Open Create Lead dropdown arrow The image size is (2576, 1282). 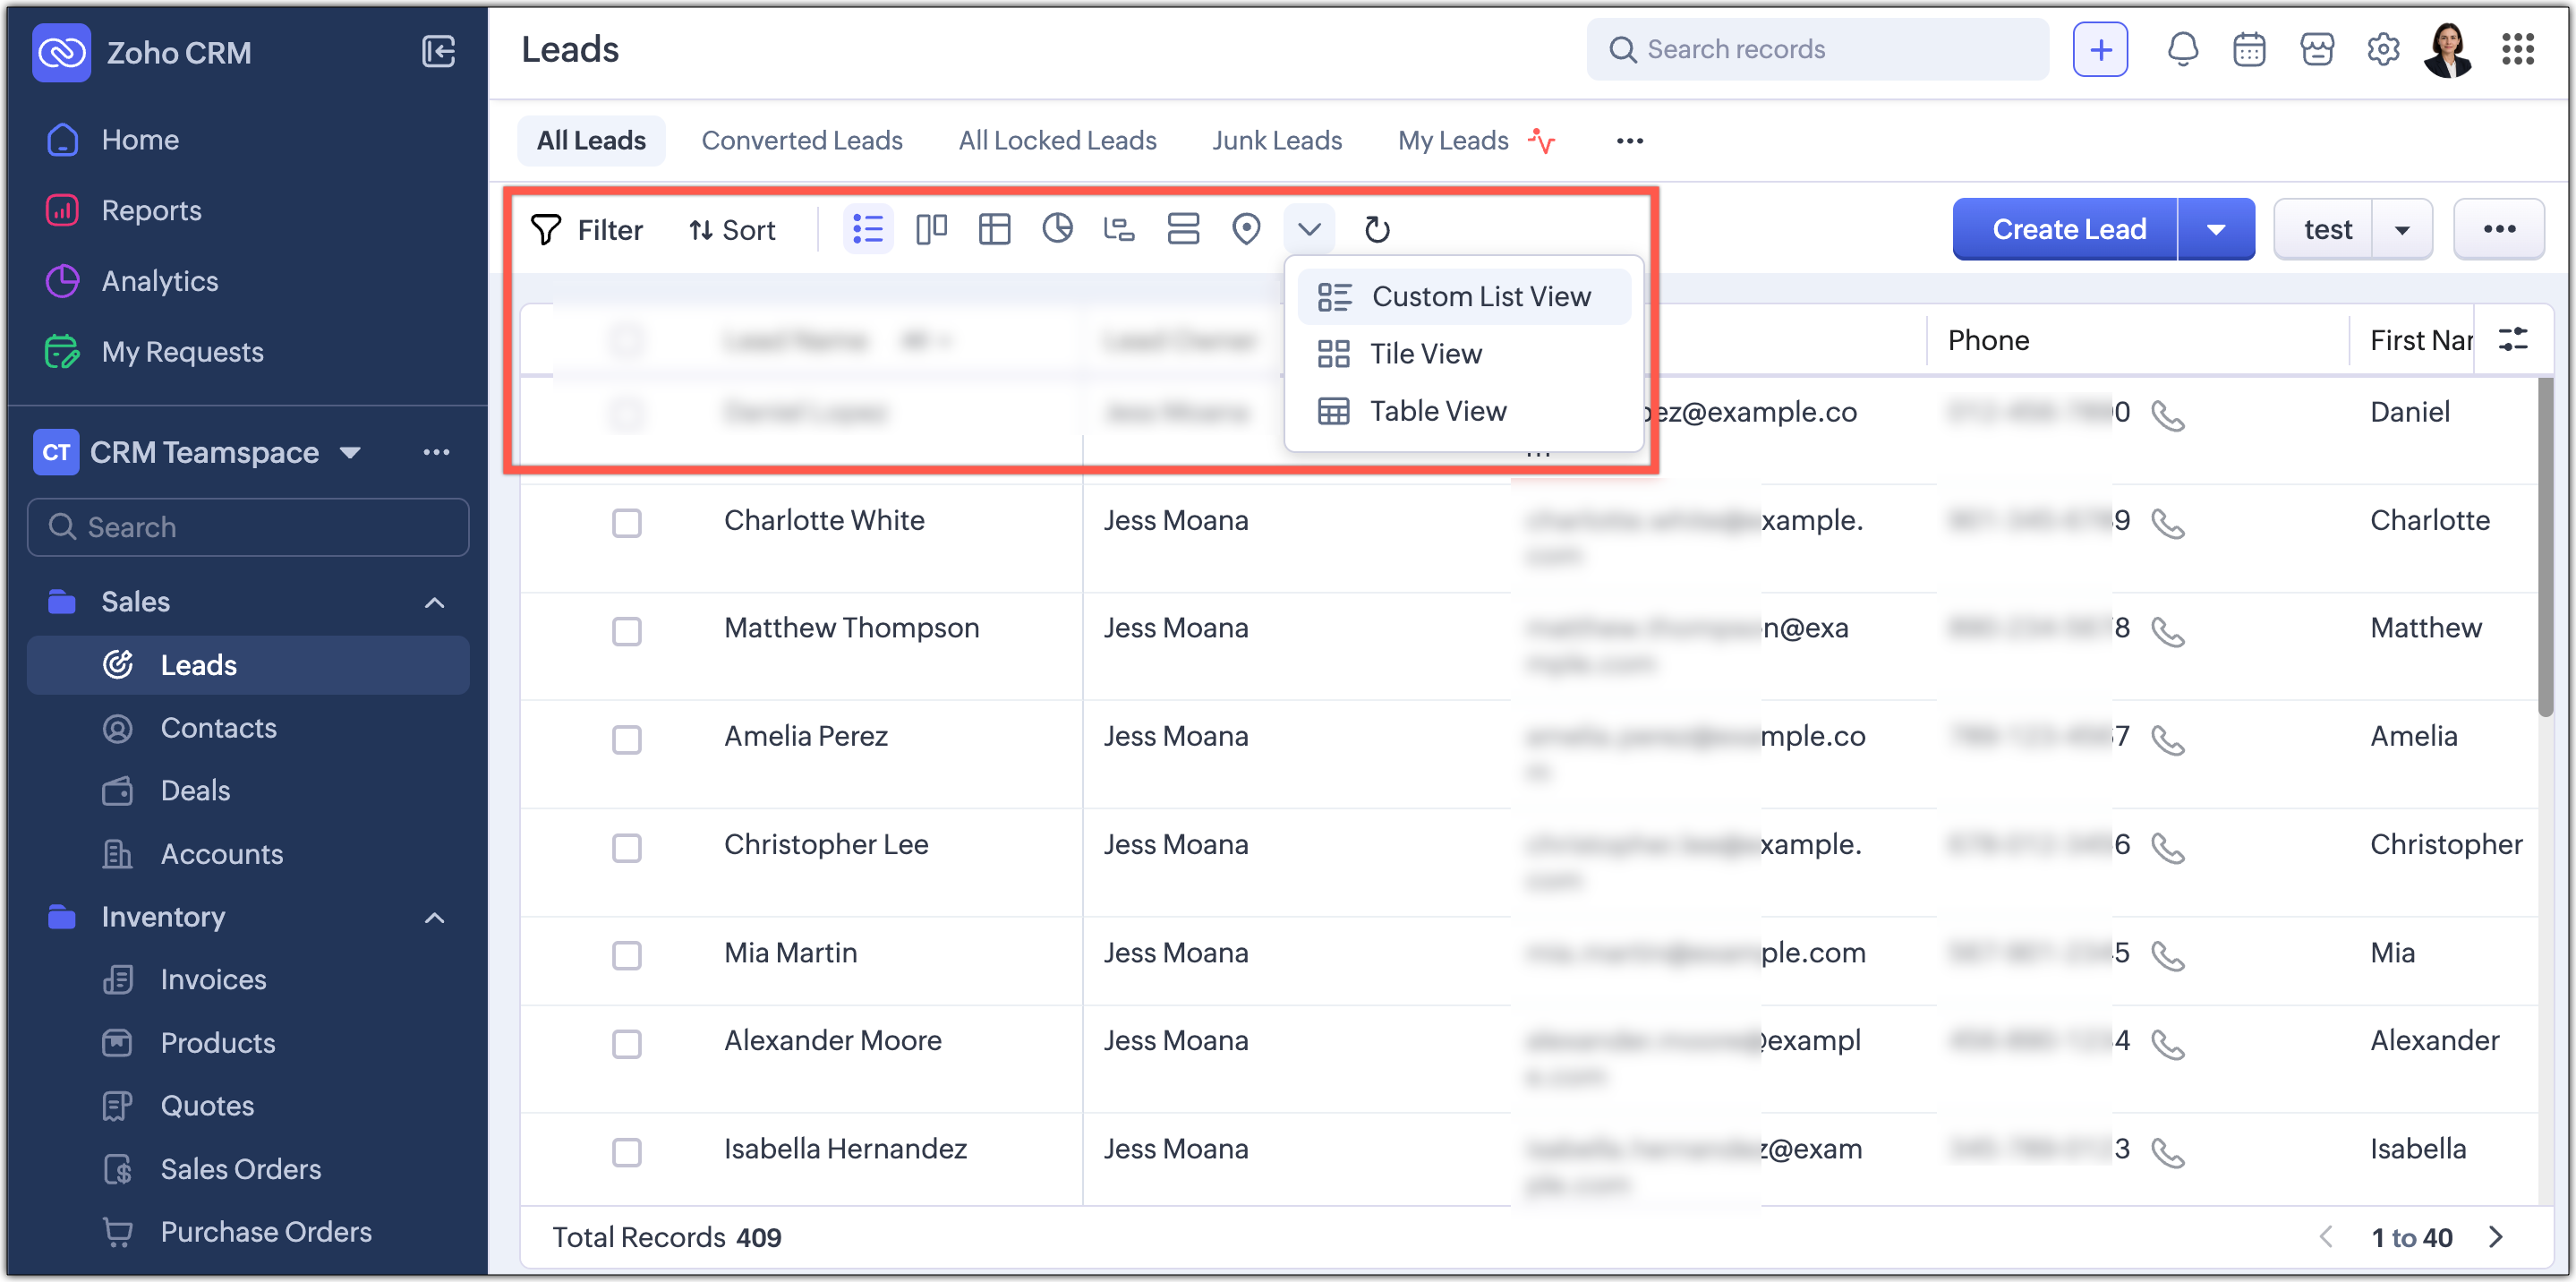(x=2216, y=229)
